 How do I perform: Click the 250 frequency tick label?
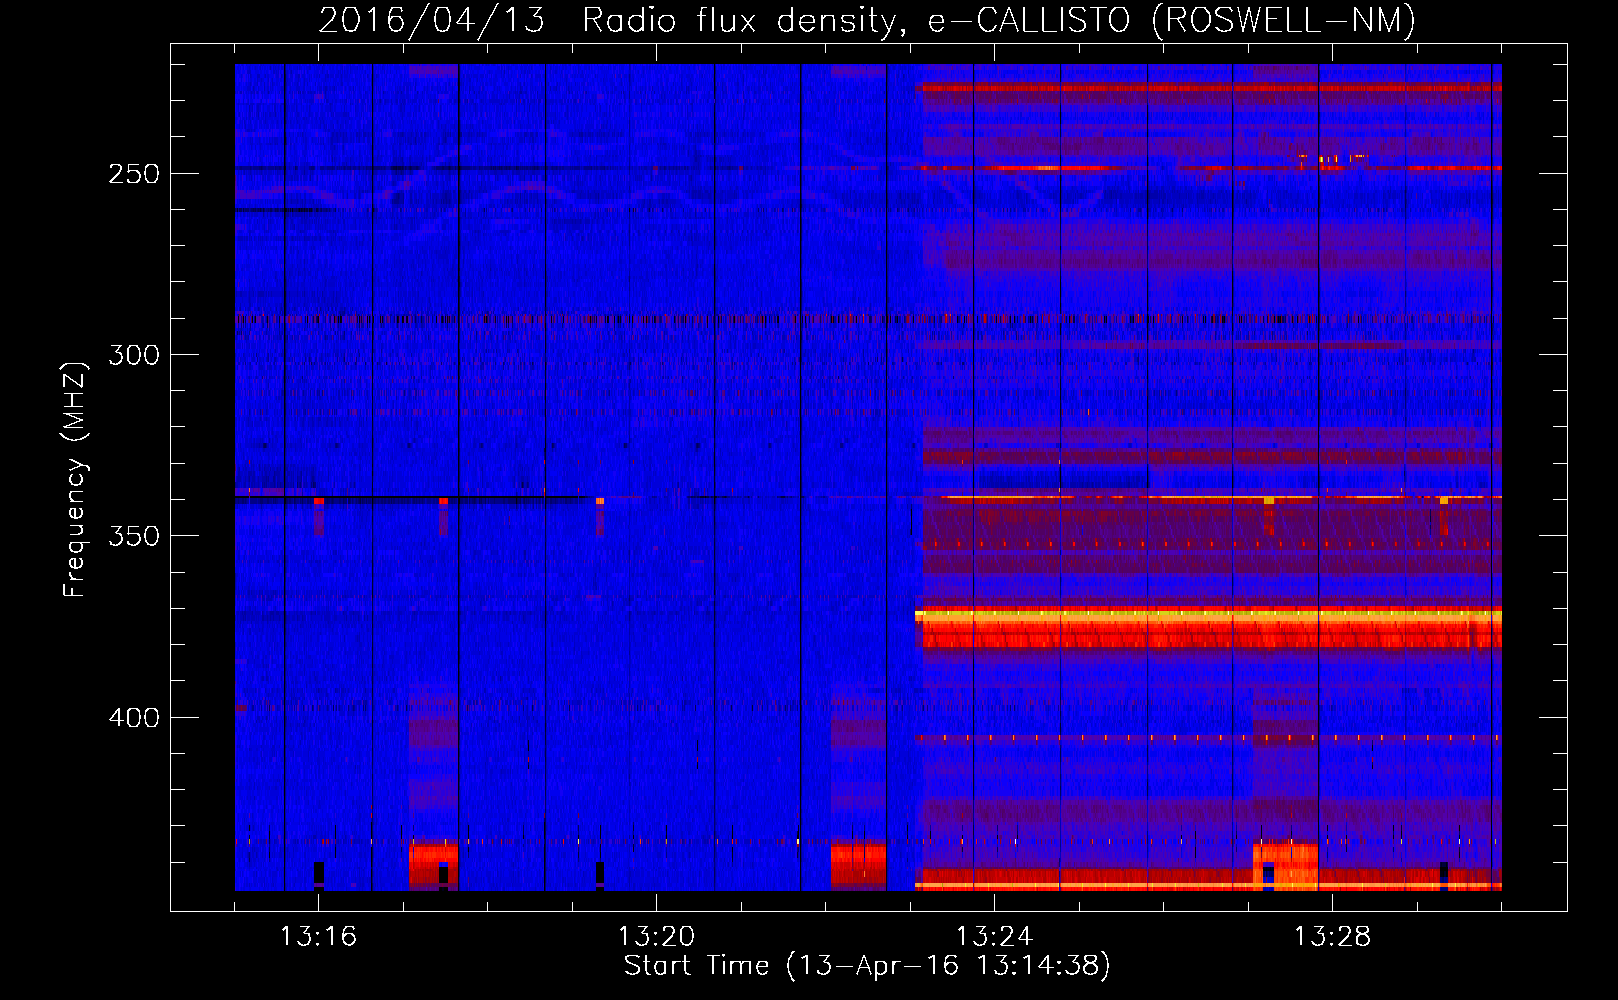(x=133, y=174)
